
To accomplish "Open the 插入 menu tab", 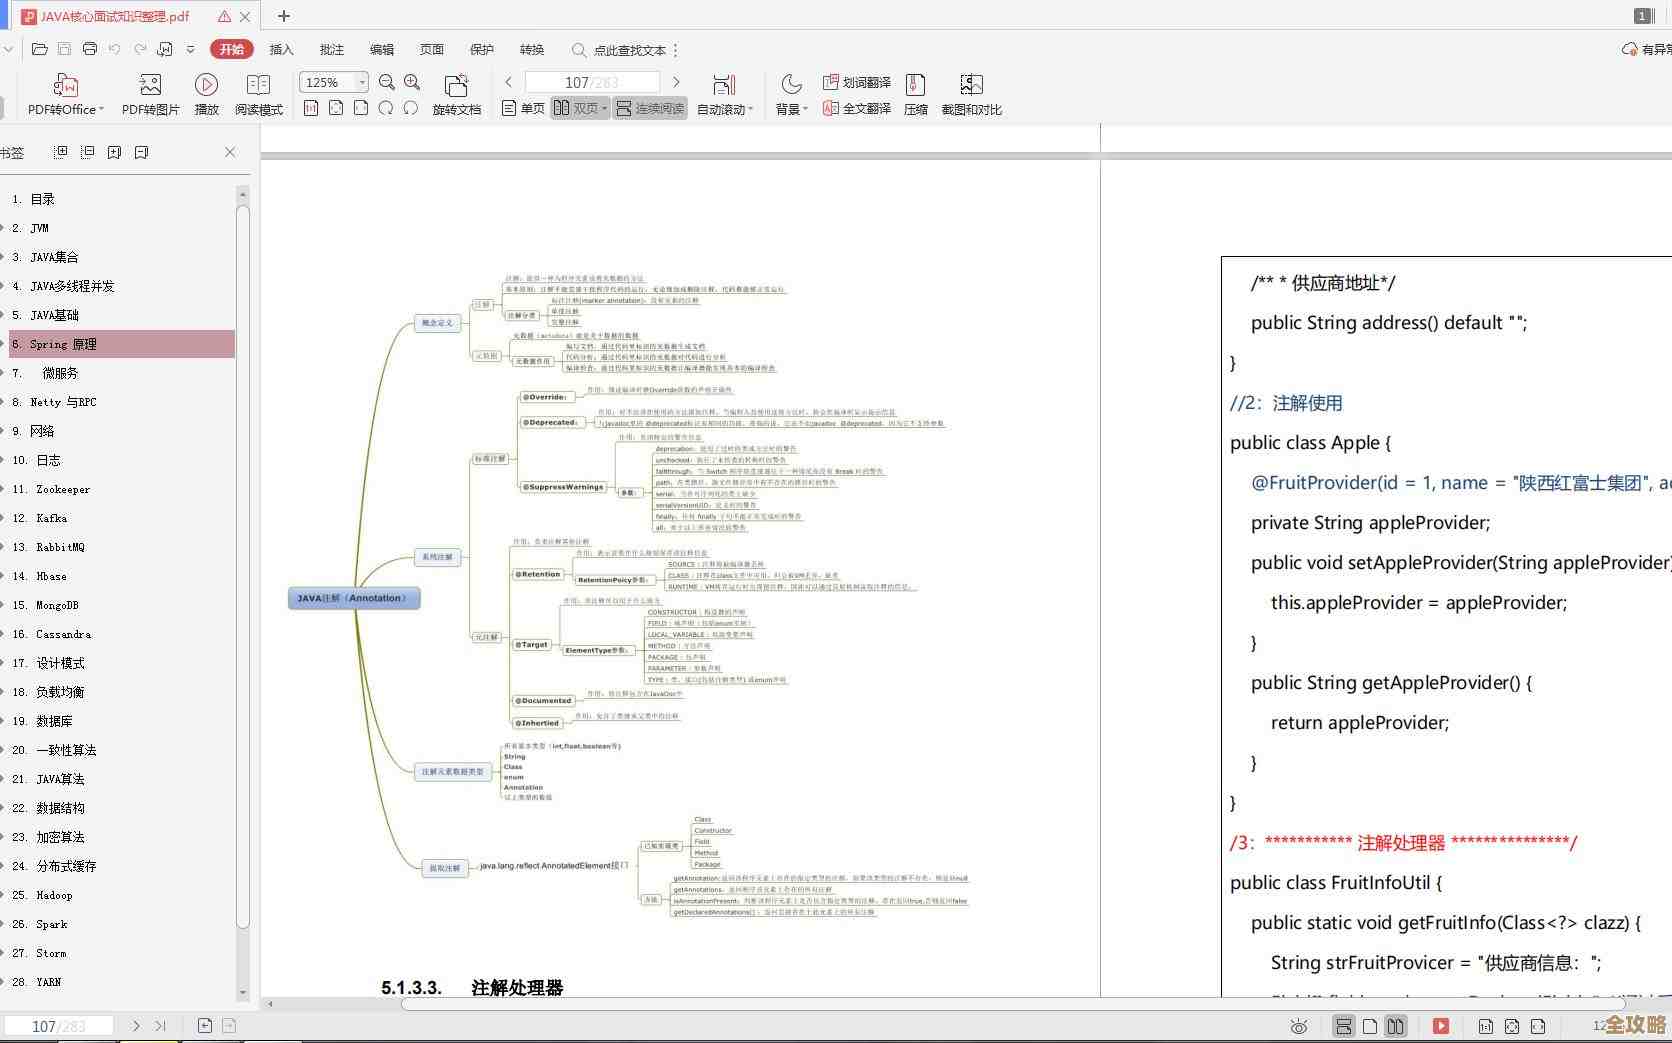I will pos(281,49).
